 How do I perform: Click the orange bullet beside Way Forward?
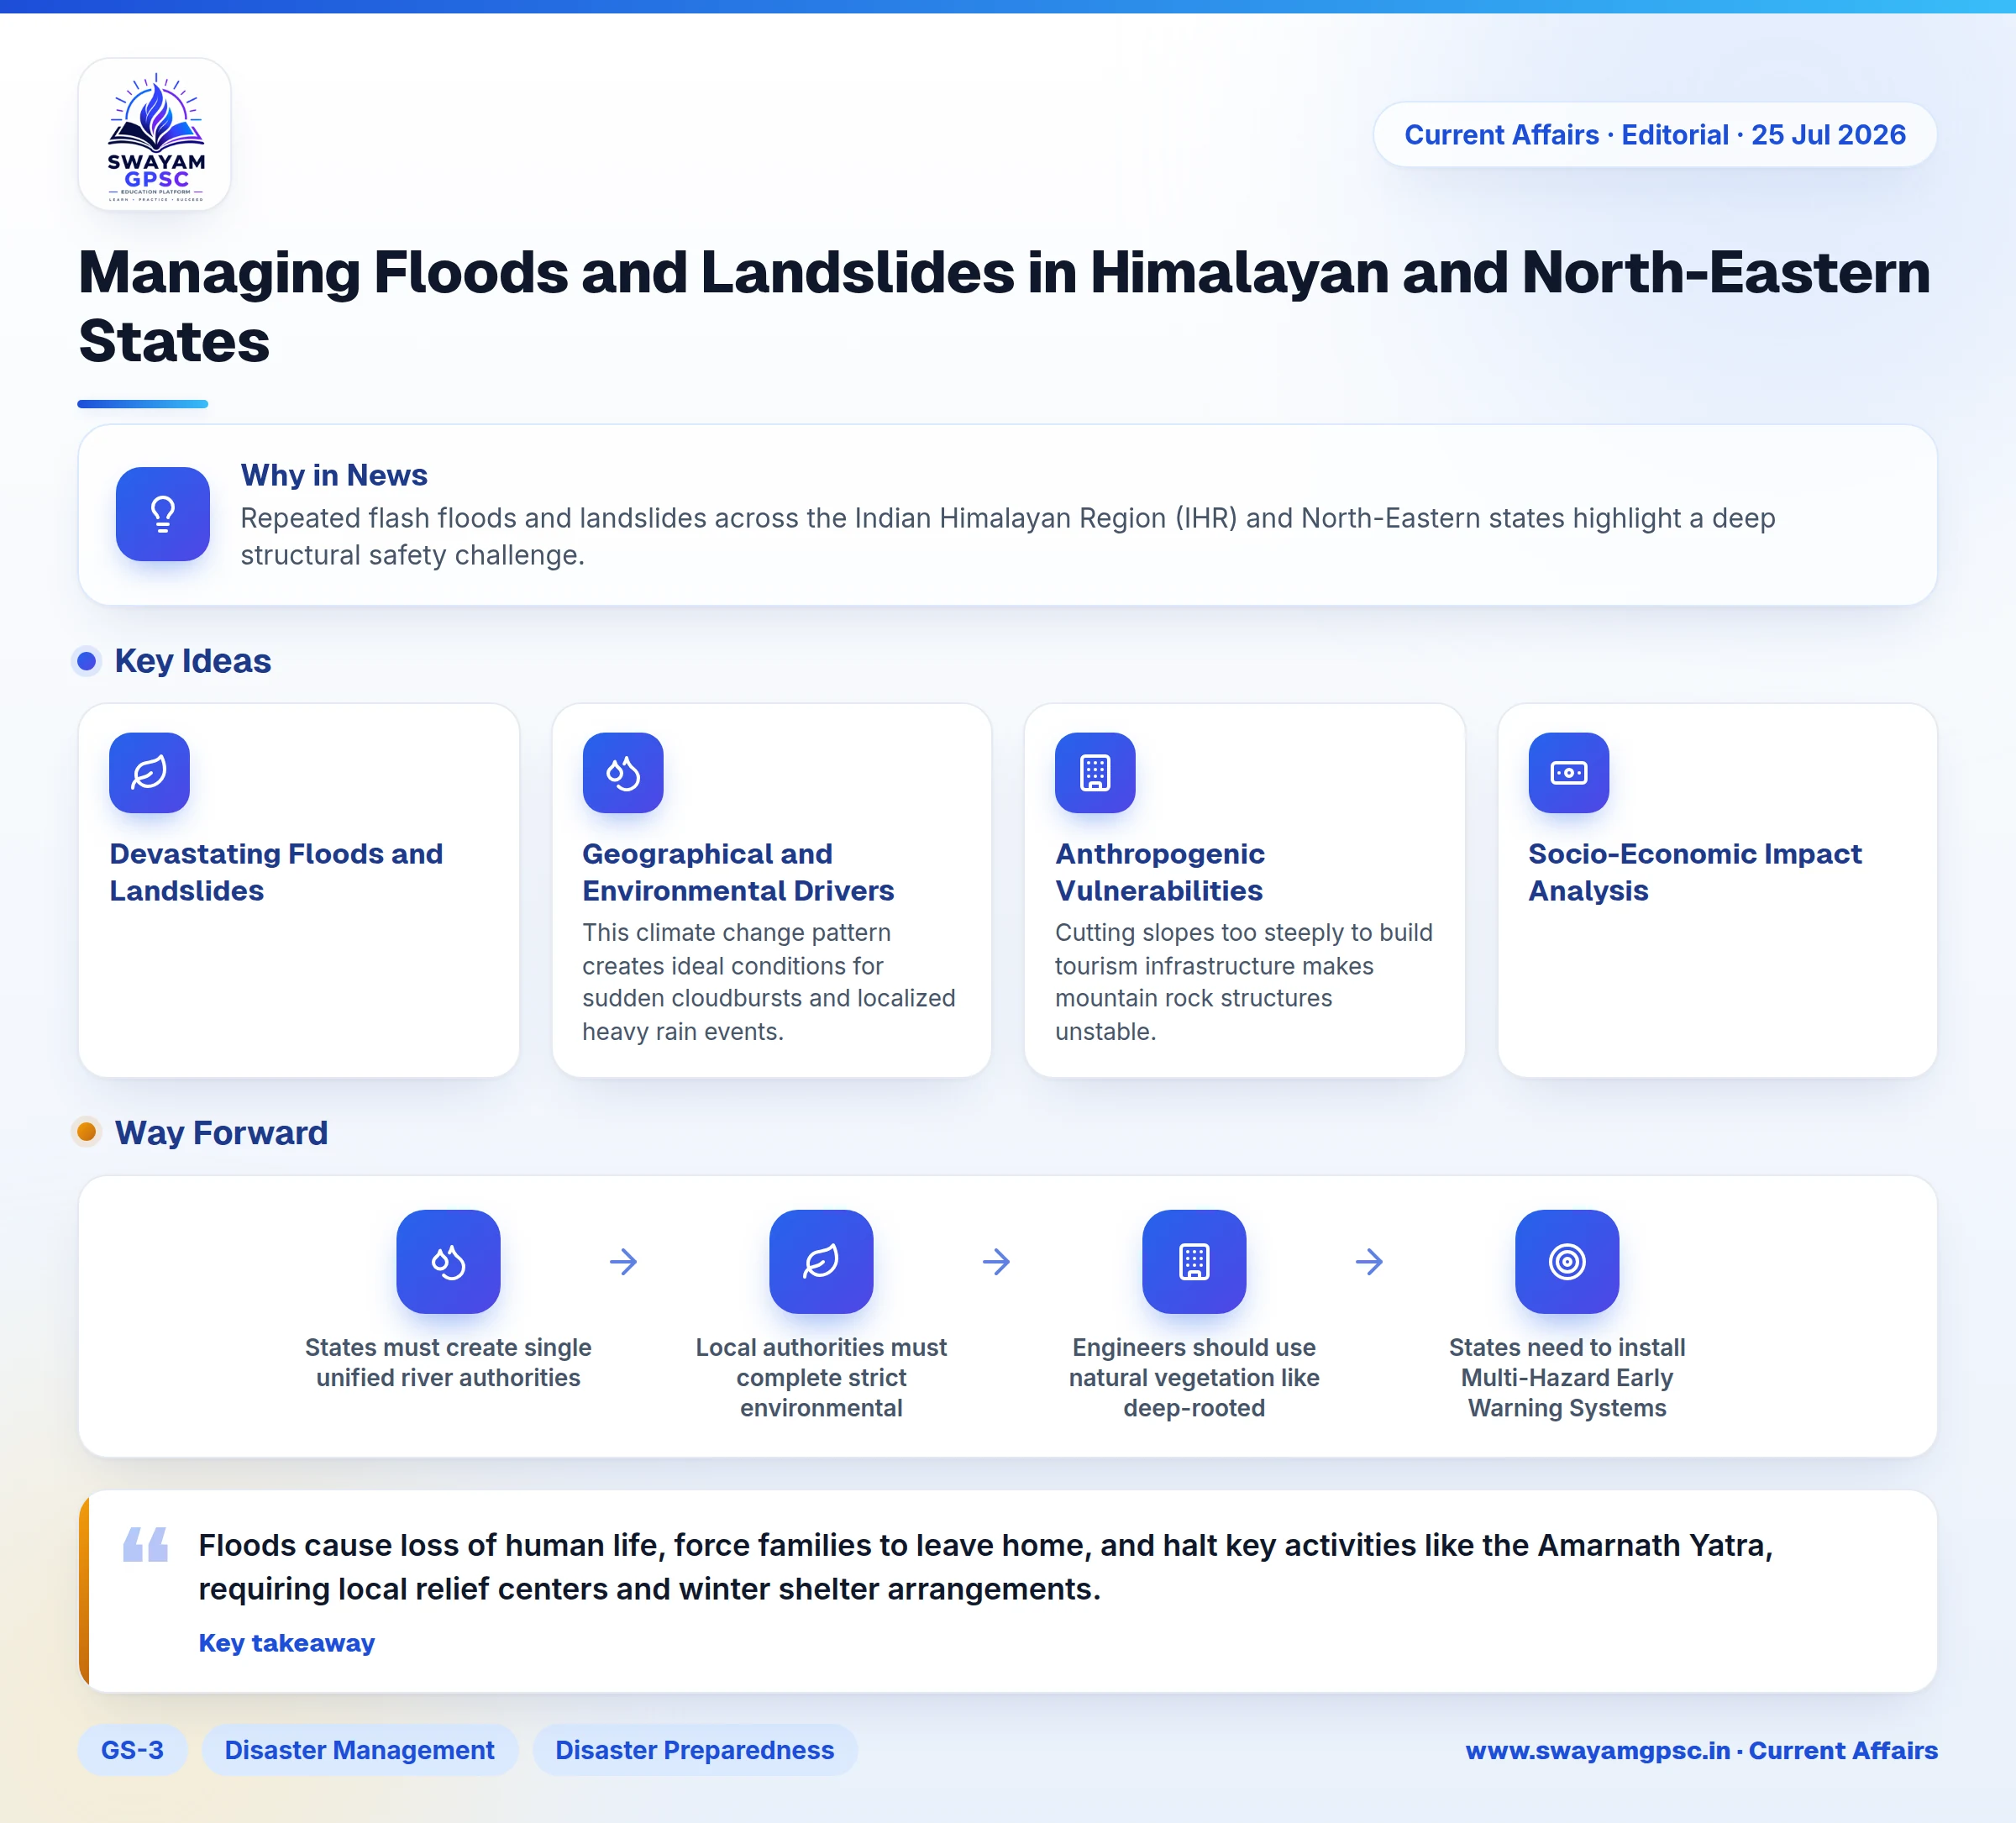tap(87, 1132)
